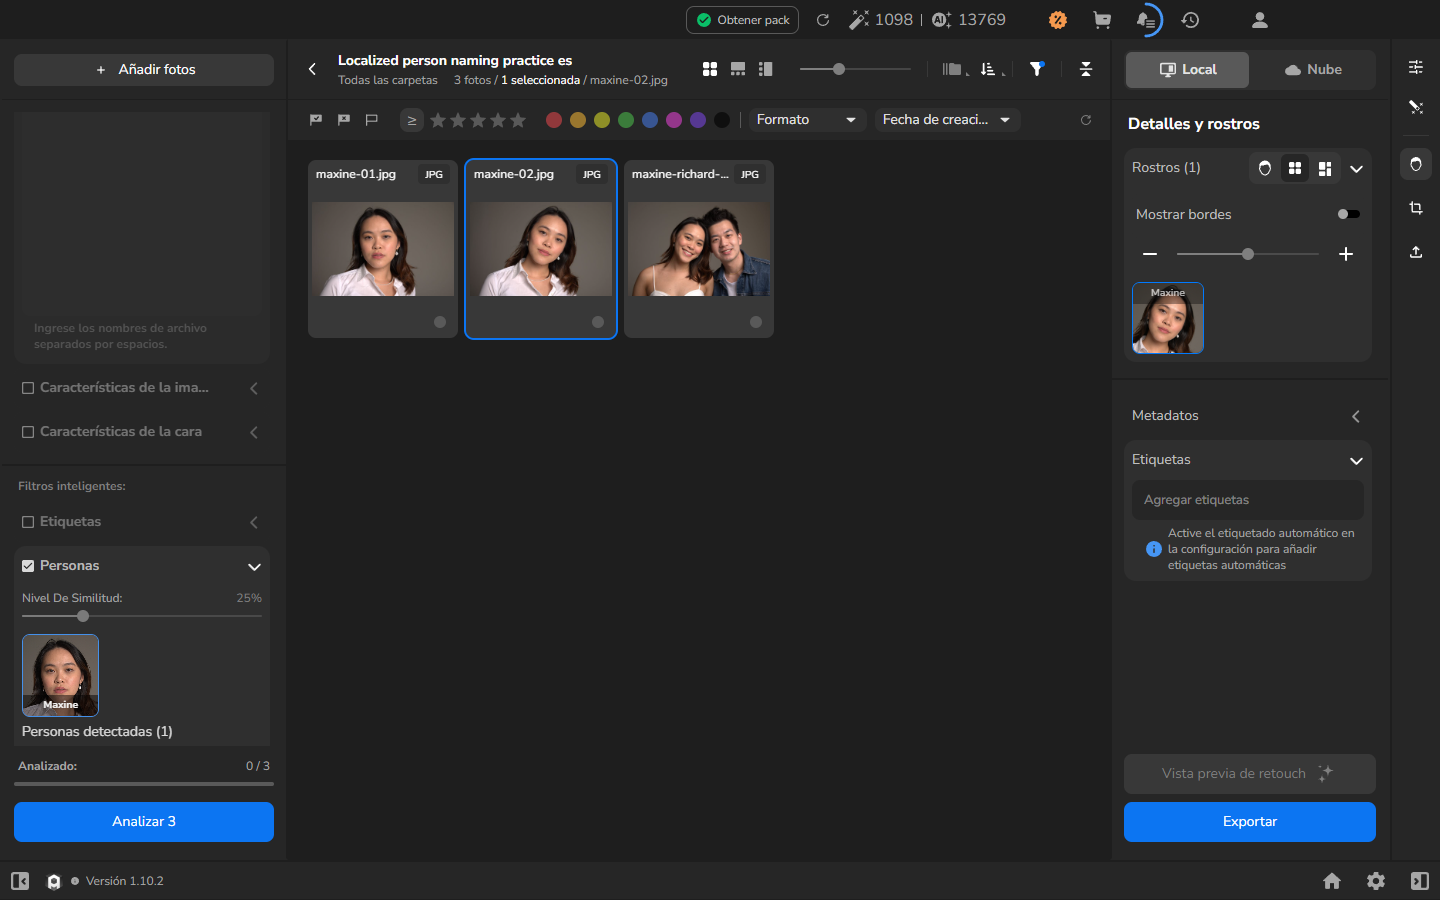This screenshot has height=900, width=1440.
Task: Switch to the large grid view
Action: [x=710, y=69]
